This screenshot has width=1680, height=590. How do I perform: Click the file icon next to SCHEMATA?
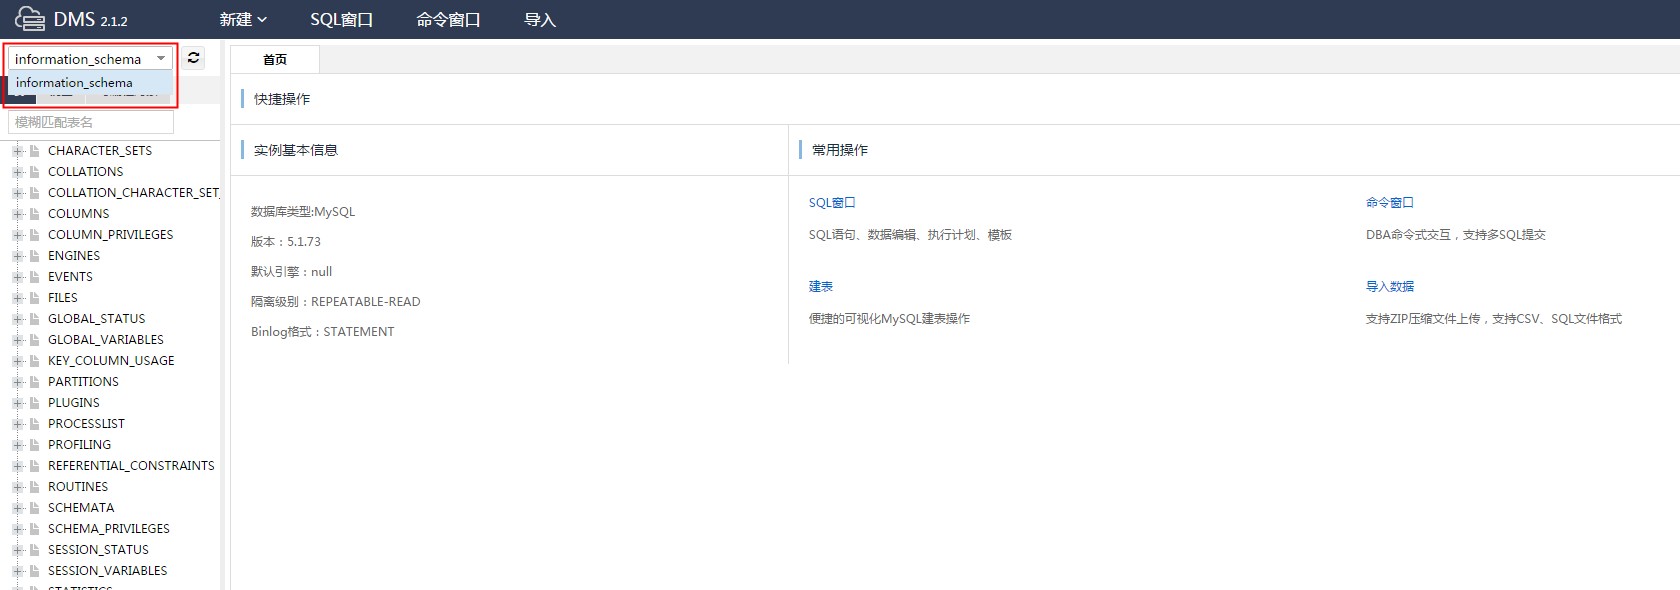coord(35,508)
